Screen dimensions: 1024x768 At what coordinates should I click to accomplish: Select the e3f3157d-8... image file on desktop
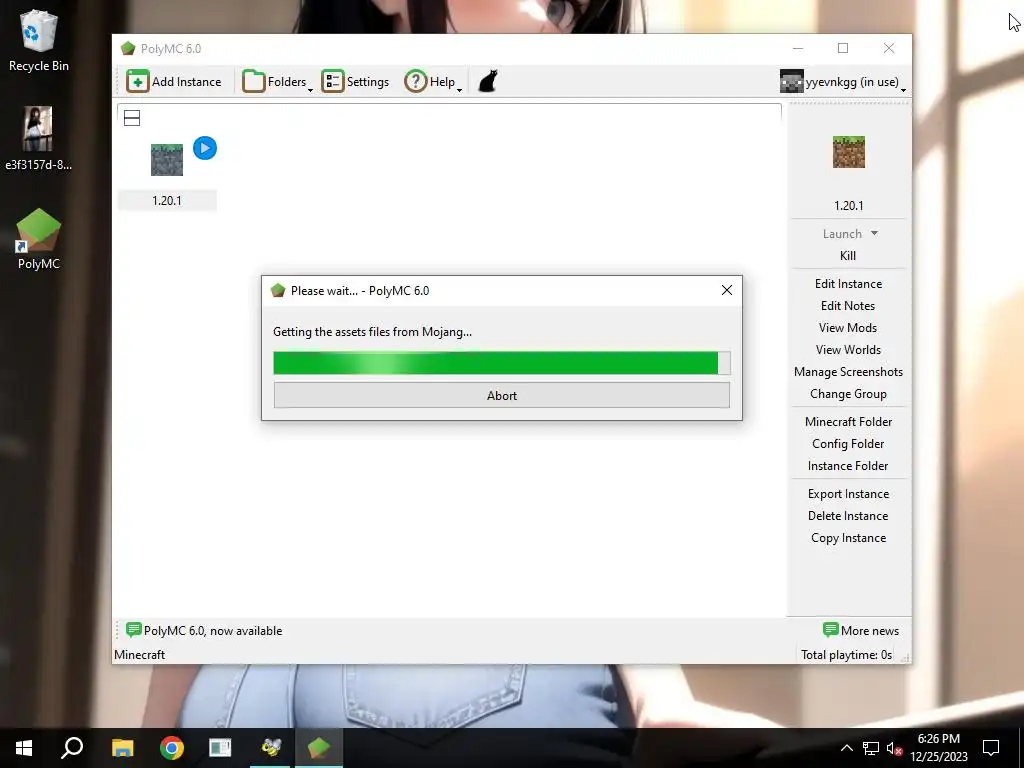click(39, 138)
